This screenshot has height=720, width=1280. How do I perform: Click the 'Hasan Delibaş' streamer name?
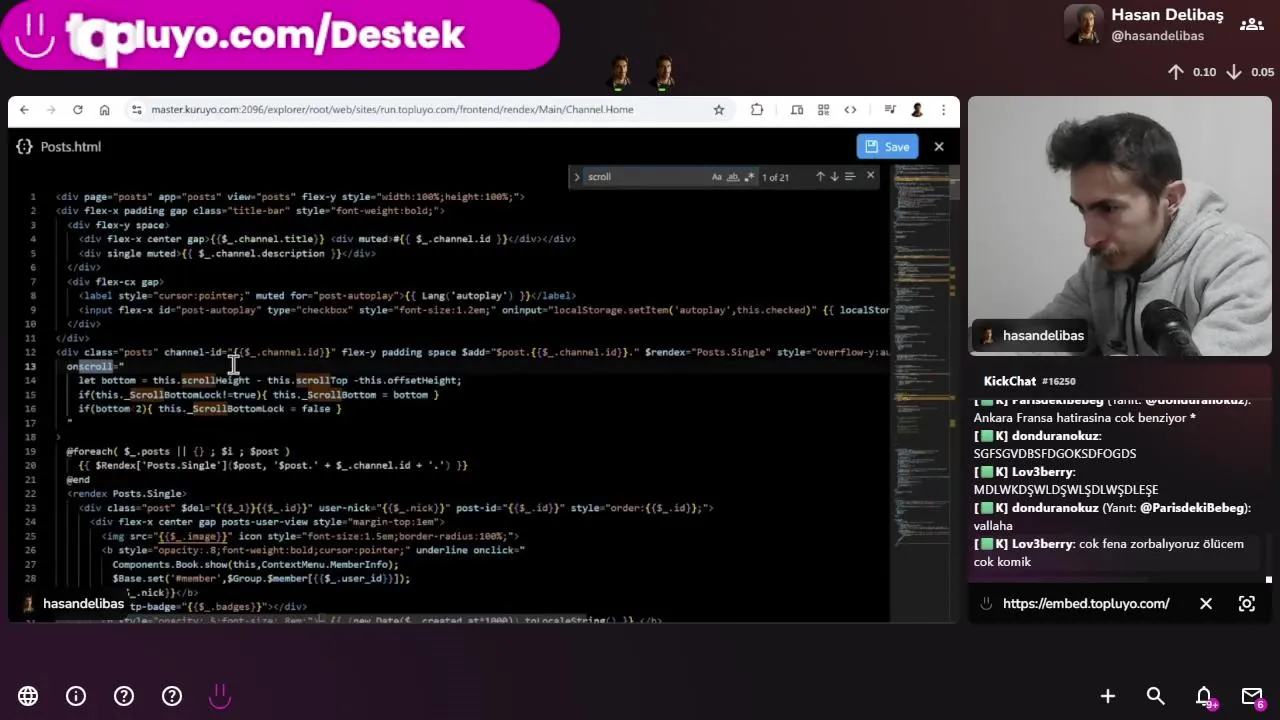coord(1167,15)
